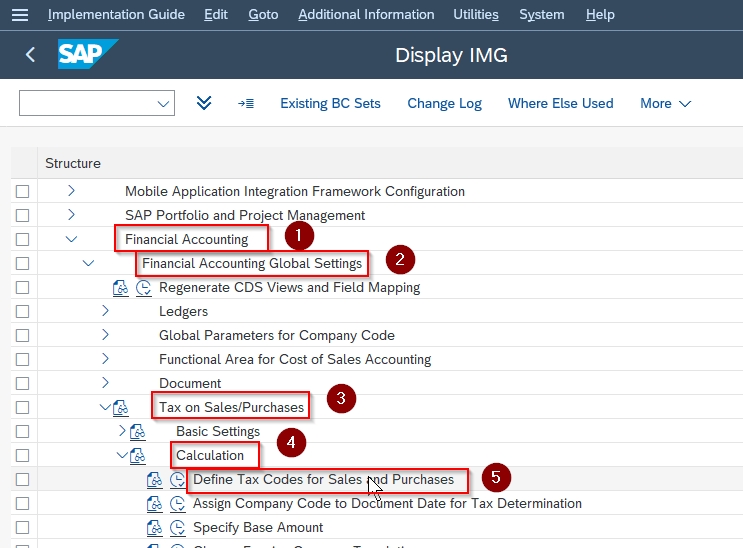Execute activity icon for Specify Base Amount
Viewport: 743px width, 548px height.
coord(178,528)
